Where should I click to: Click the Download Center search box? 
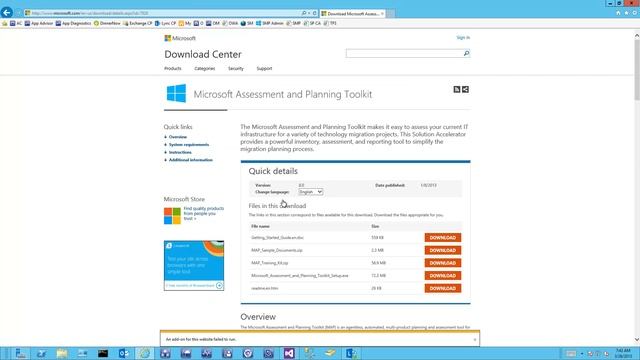(404, 53)
